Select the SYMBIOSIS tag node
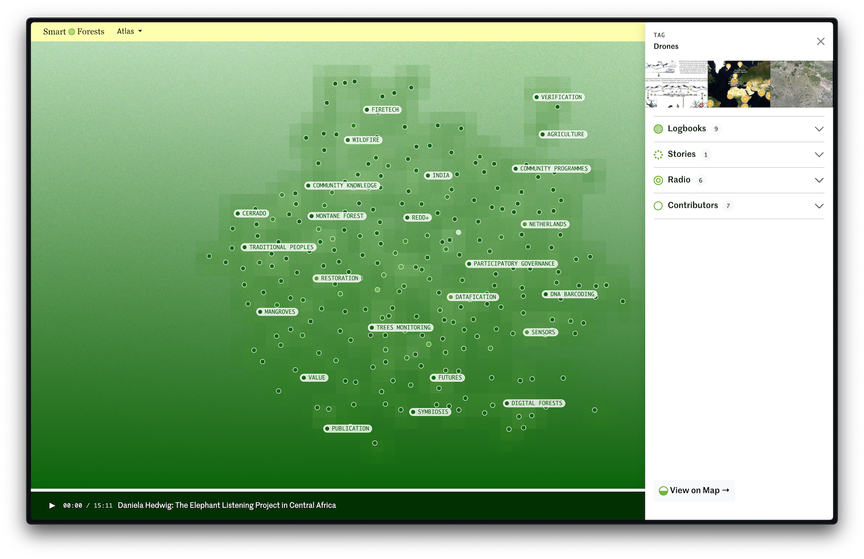Viewport: 864px width, 559px height. coord(430,412)
